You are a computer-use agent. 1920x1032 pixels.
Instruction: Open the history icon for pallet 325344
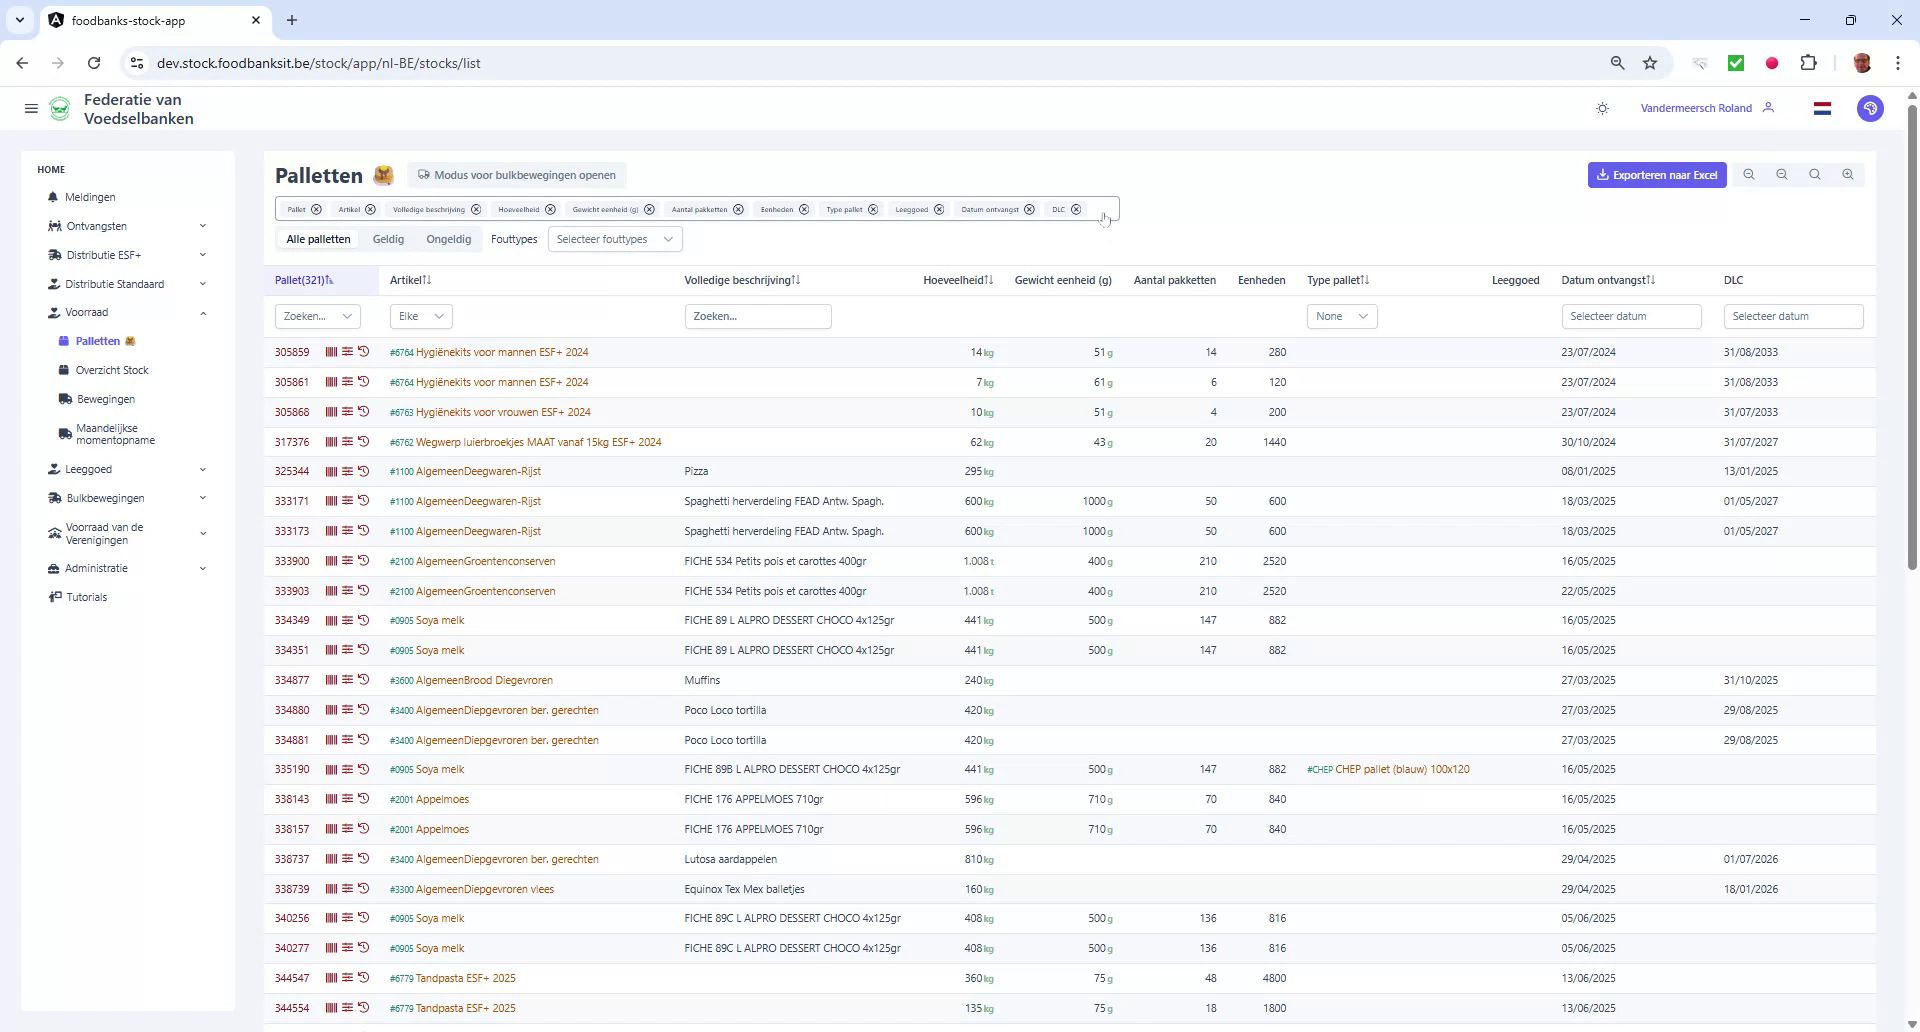[363, 471]
